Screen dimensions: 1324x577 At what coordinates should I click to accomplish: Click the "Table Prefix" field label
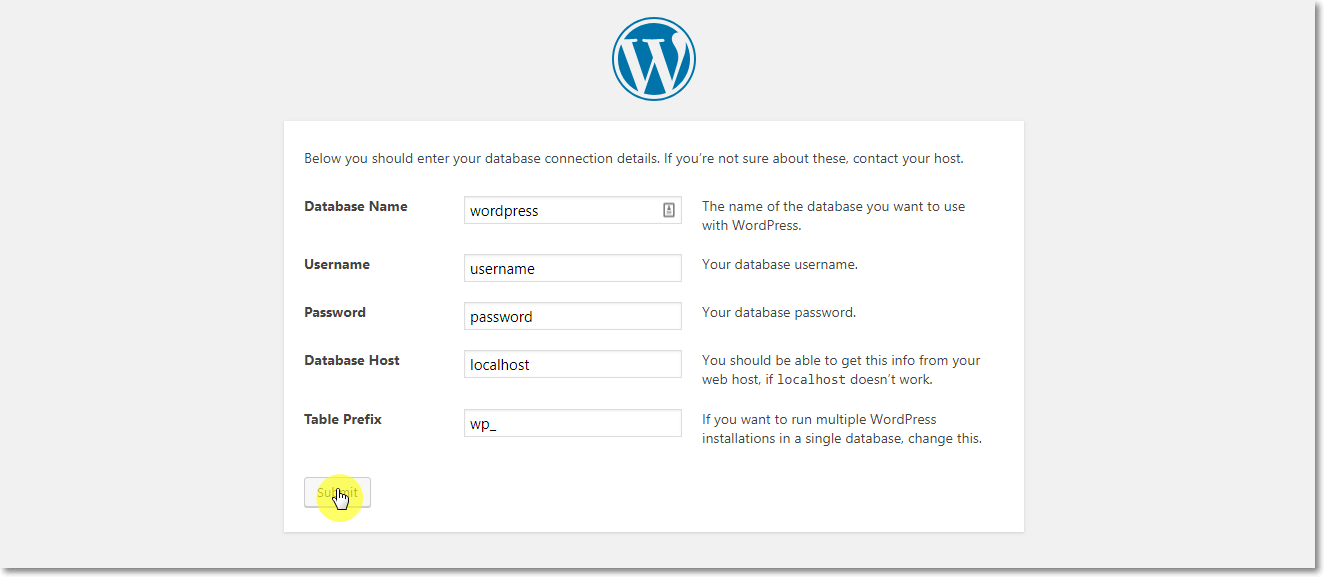[x=343, y=420]
